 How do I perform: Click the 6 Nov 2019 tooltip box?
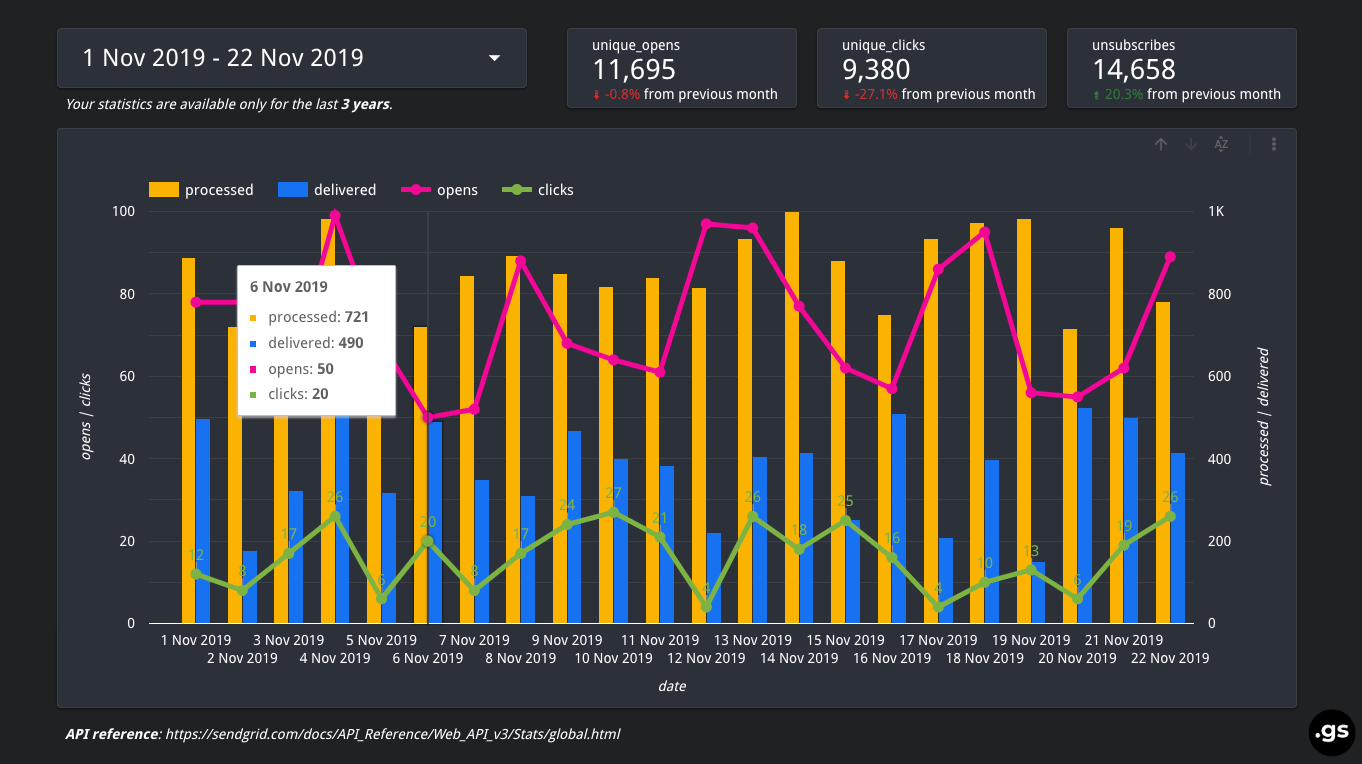[x=316, y=340]
